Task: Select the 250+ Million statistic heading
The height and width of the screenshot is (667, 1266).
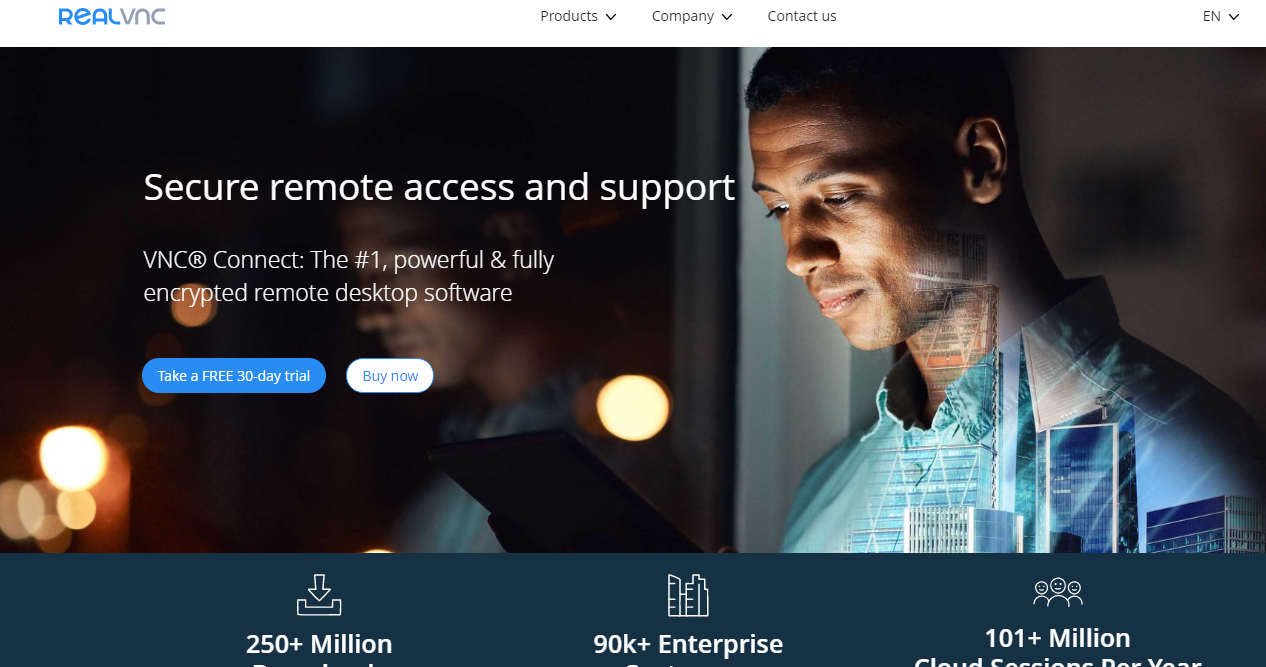Action: point(319,643)
